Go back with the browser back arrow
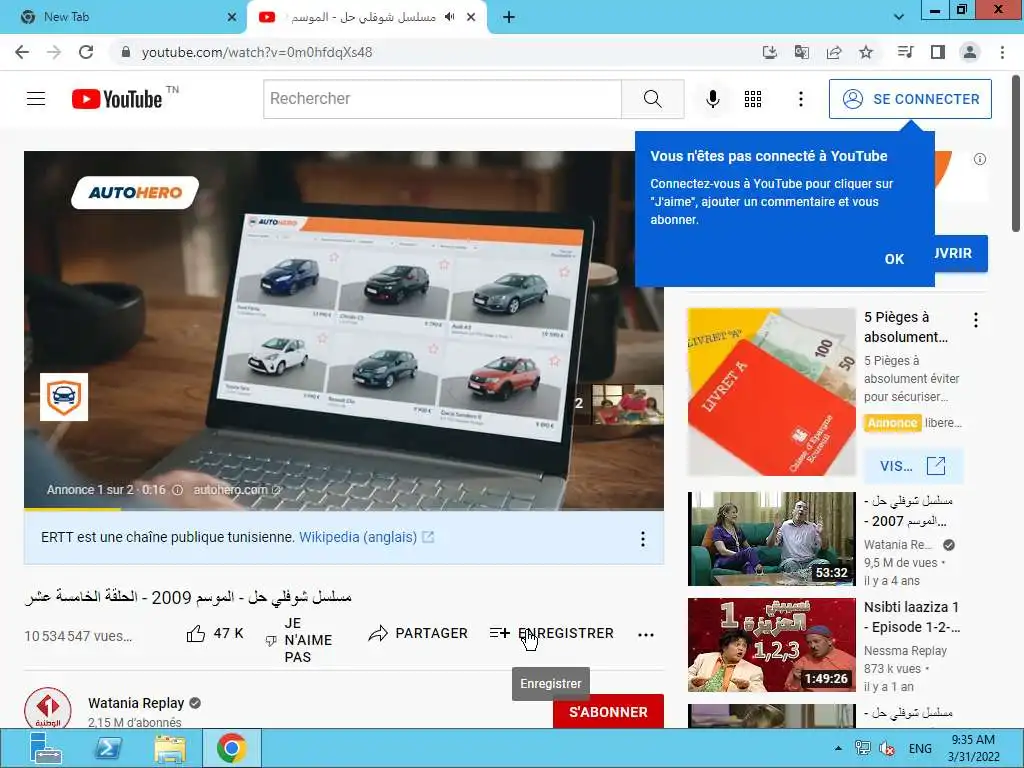Screen dimensions: 1024x768 pyautogui.click(x=22, y=52)
